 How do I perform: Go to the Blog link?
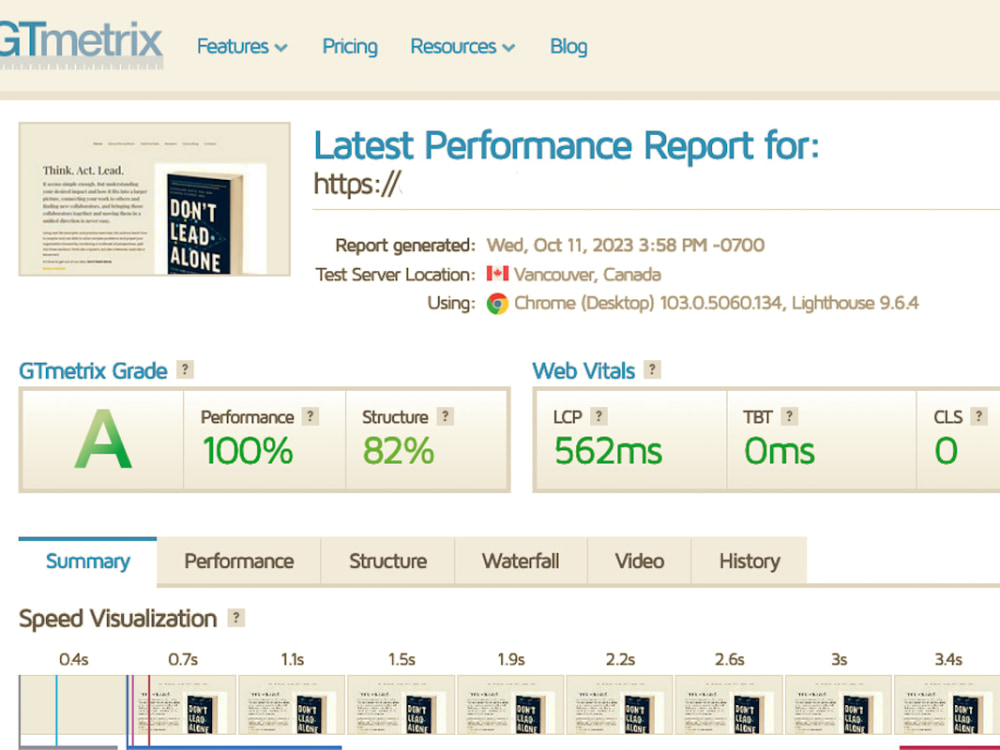pos(568,47)
